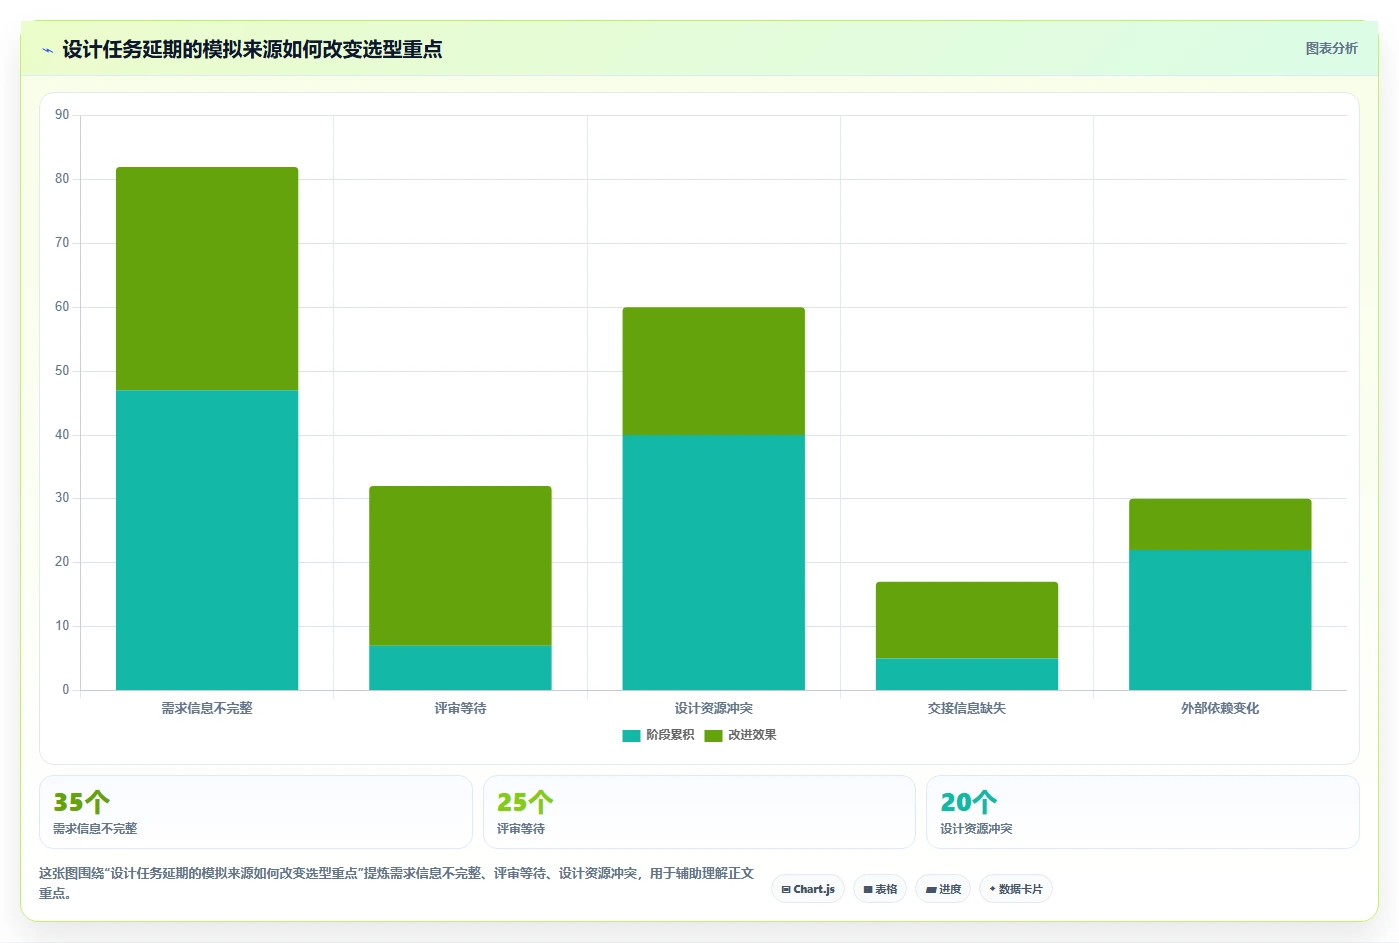Click the y-axis value 90

click(x=62, y=115)
